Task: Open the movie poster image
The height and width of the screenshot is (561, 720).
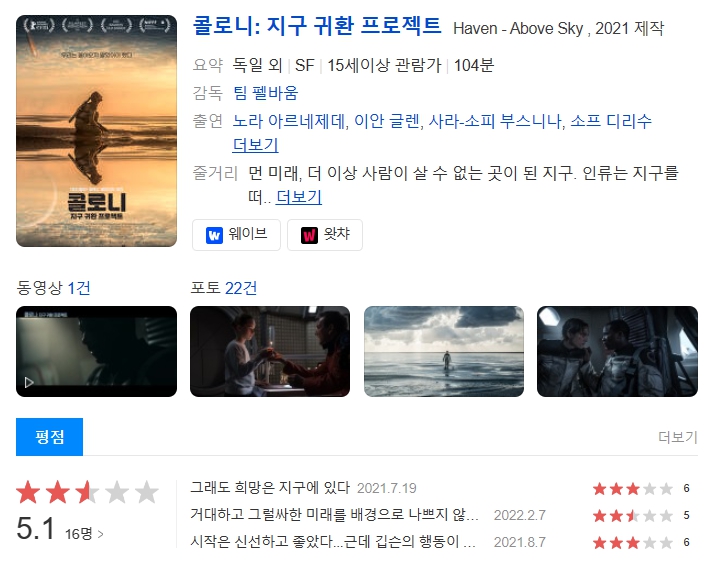Action: coord(96,131)
